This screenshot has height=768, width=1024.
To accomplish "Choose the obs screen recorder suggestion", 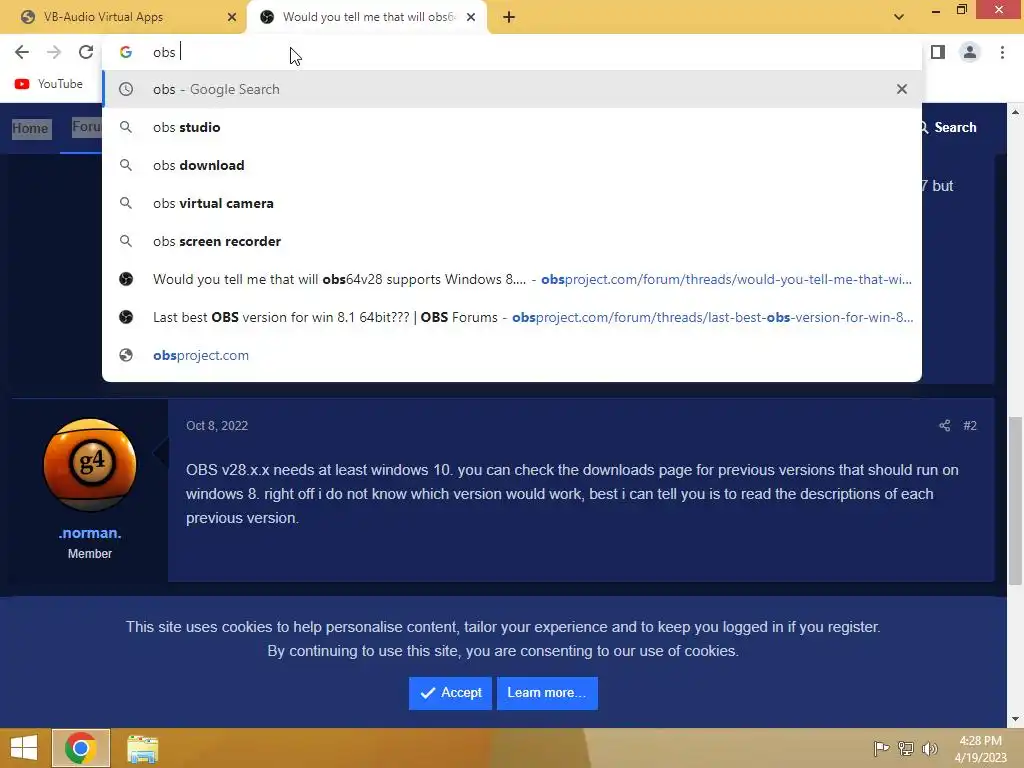I will tap(512, 241).
